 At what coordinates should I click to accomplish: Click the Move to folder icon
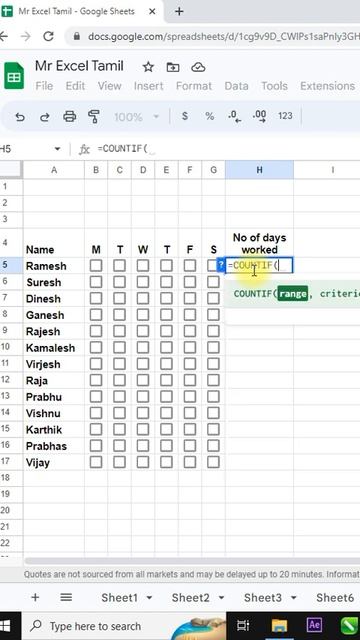173,67
